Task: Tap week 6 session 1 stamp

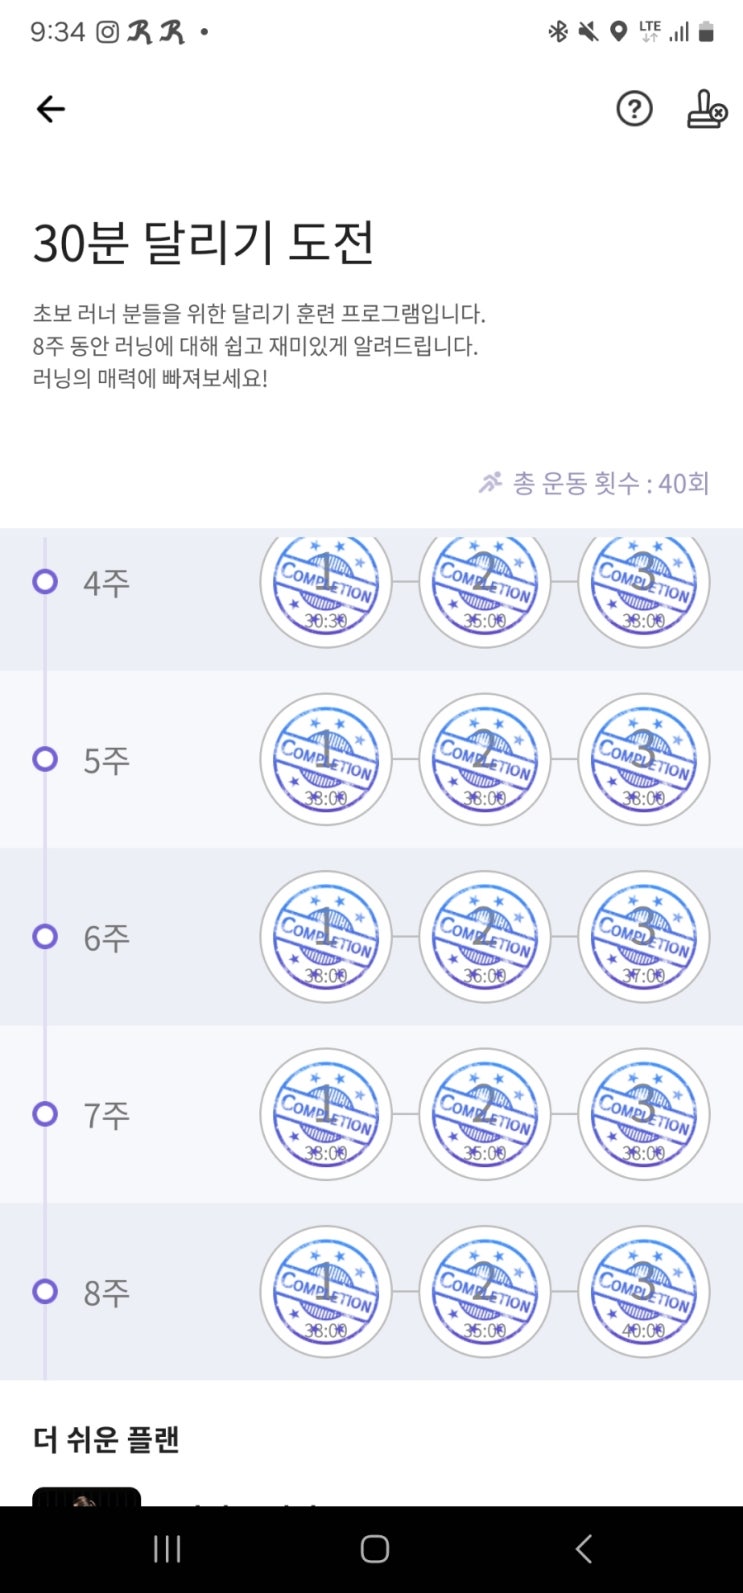Action: [326, 937]
